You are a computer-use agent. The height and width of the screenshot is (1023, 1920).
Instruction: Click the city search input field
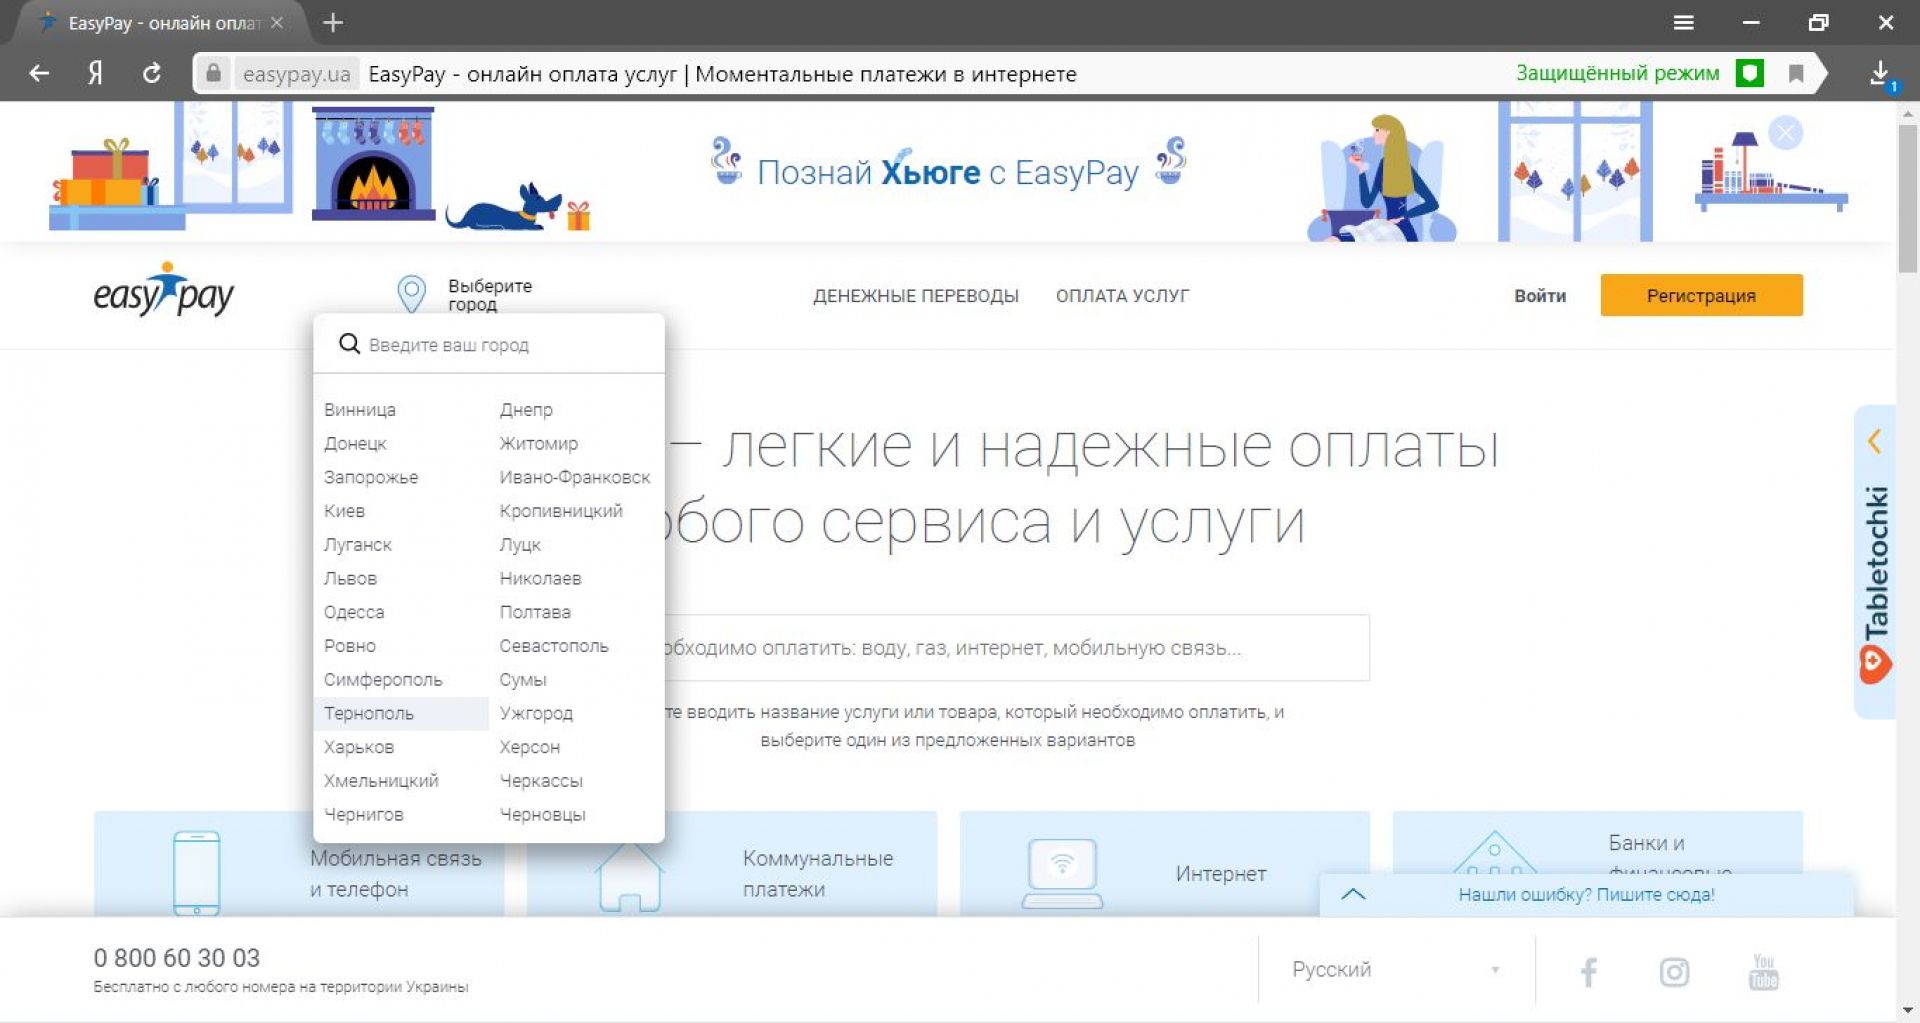pos(500,345)
